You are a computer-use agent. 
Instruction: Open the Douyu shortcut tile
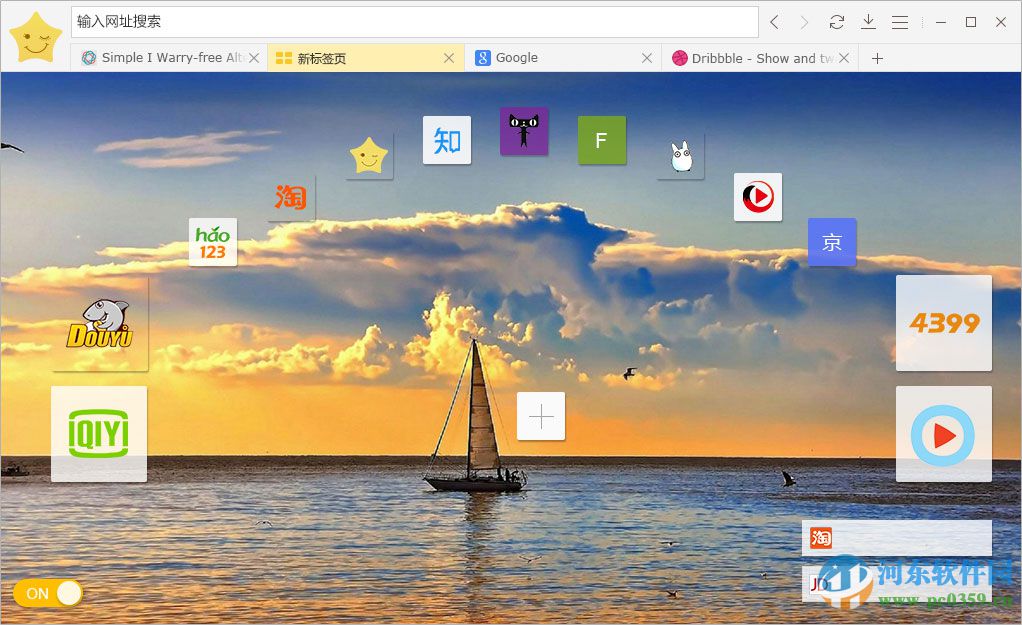(100, 324)
